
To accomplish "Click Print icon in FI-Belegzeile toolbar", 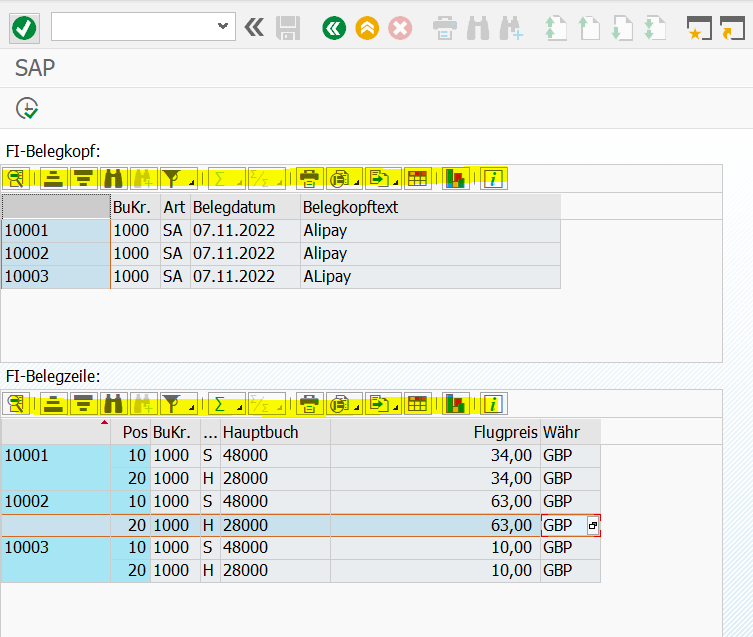I will tap(310, 404).
